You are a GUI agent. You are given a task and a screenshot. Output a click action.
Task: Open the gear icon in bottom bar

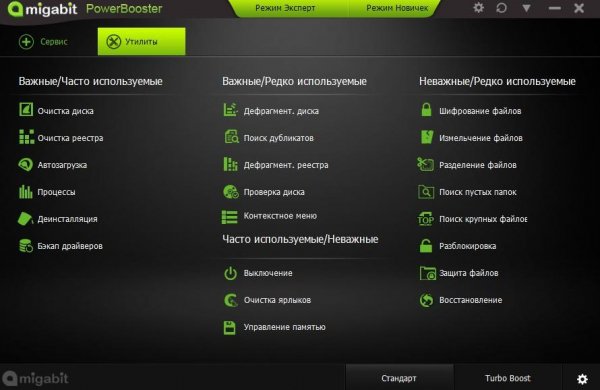(582, 379)
